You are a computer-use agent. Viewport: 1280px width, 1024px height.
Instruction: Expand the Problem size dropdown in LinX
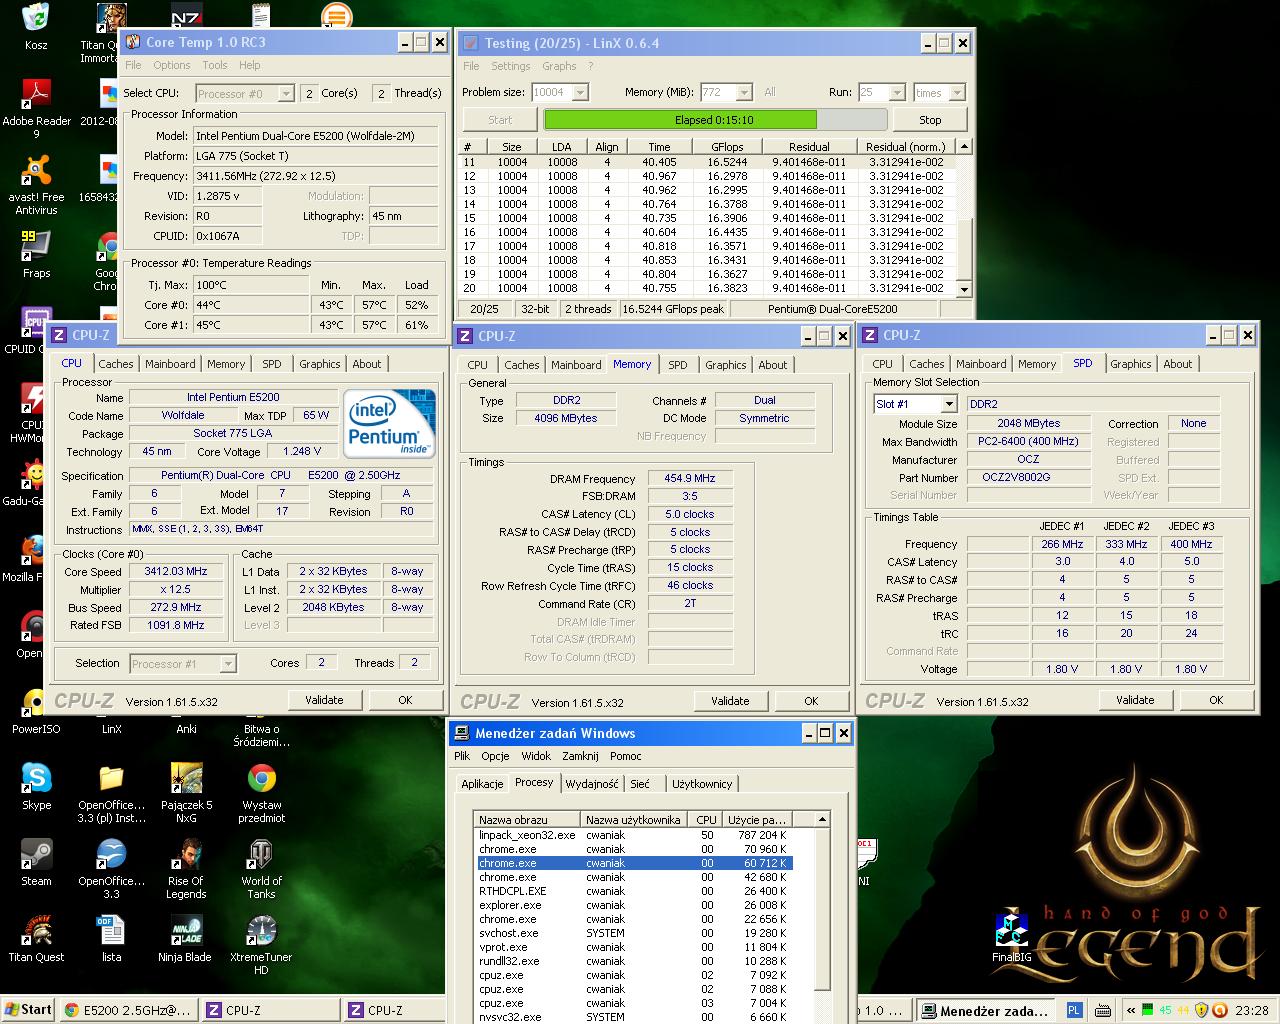[x=580, y=92]
